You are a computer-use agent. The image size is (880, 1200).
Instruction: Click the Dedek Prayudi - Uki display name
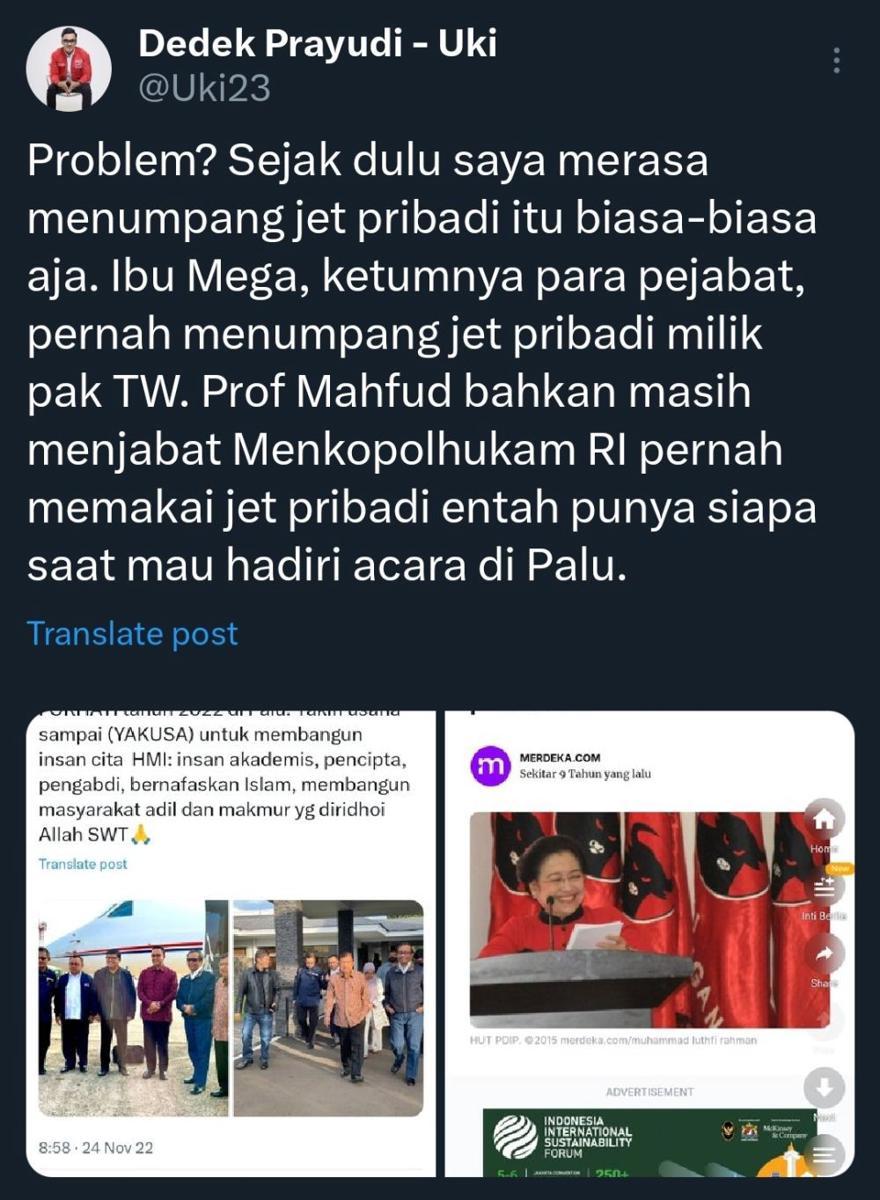coord(317,43)
